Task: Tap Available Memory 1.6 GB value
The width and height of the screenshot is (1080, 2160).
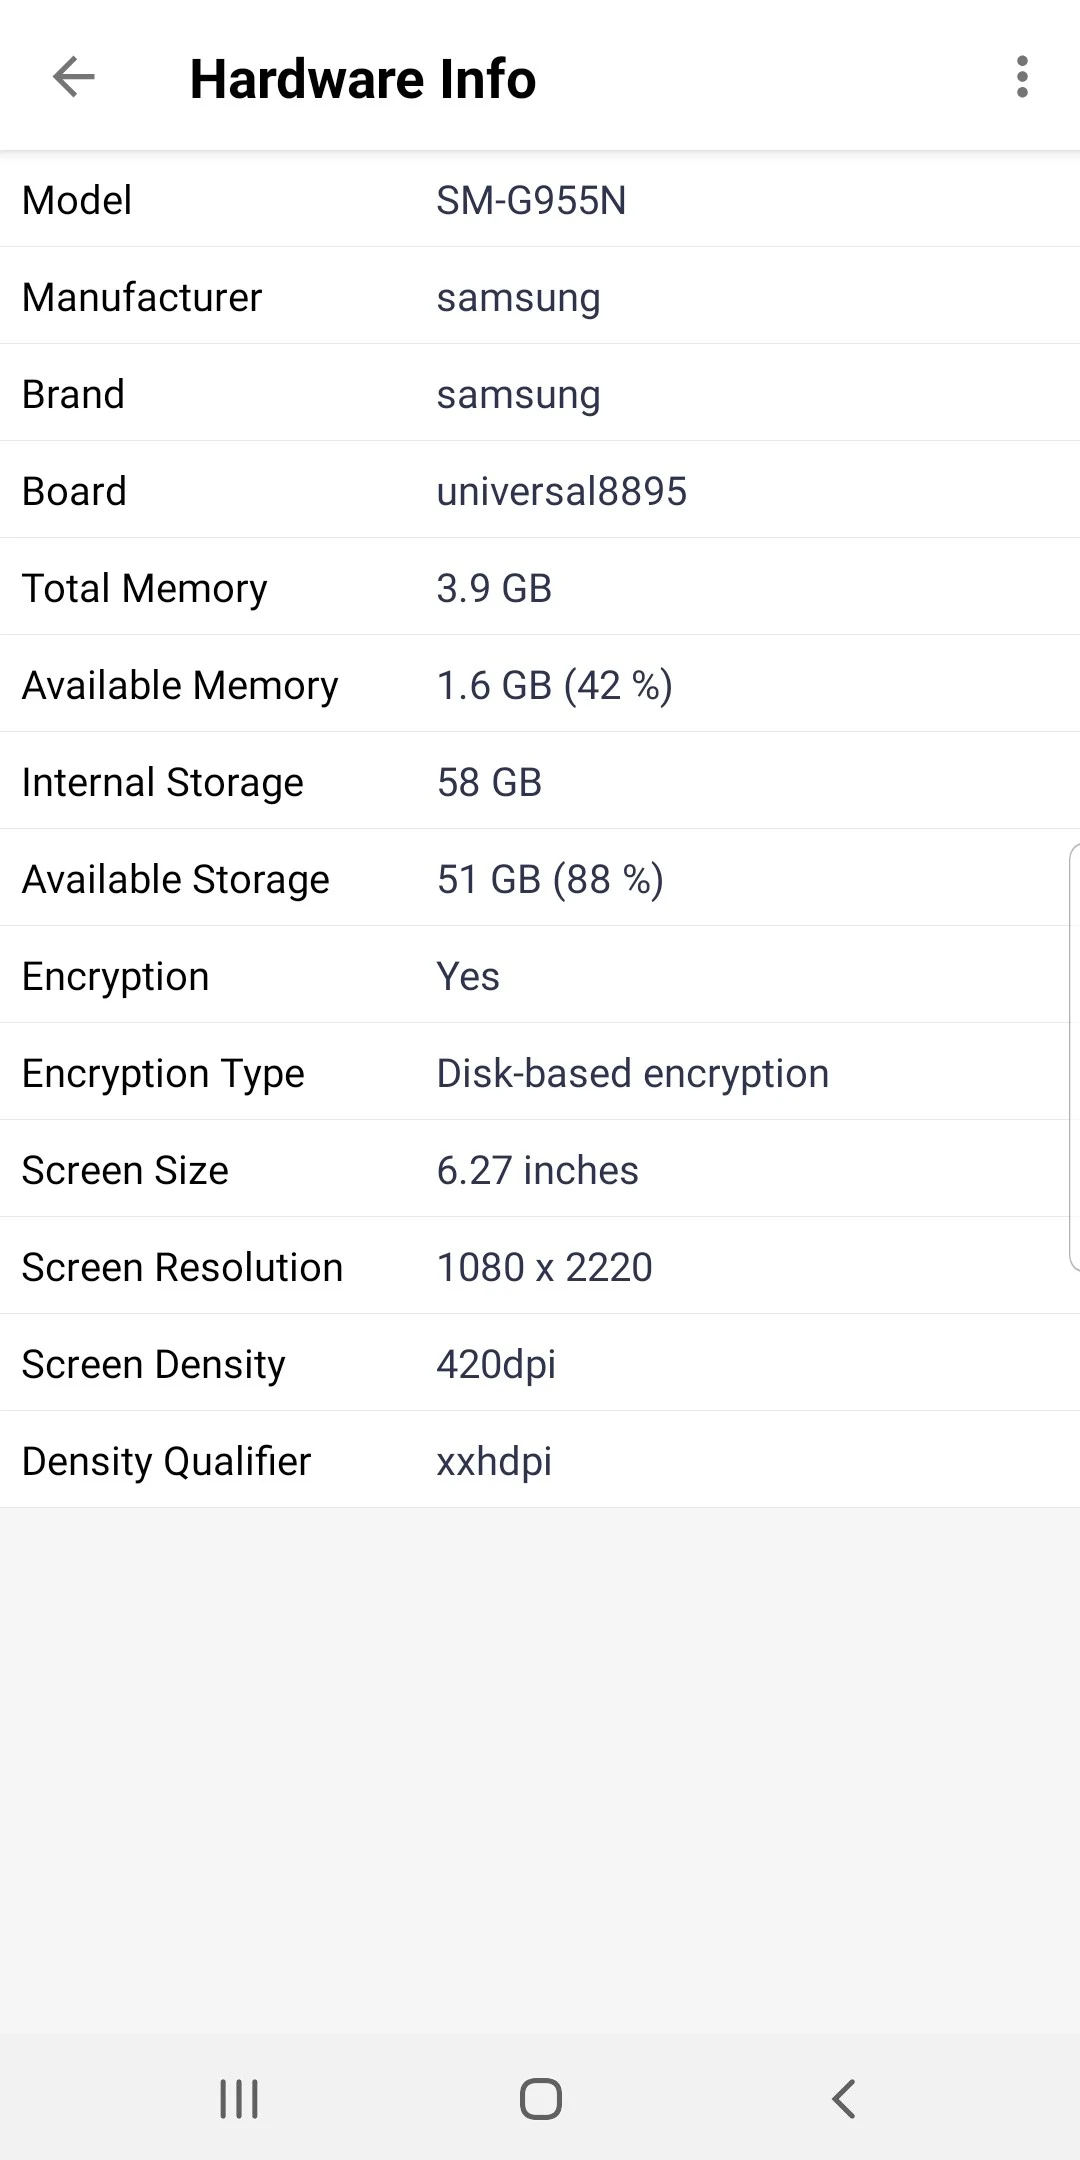Action: (x=554, y=685)
